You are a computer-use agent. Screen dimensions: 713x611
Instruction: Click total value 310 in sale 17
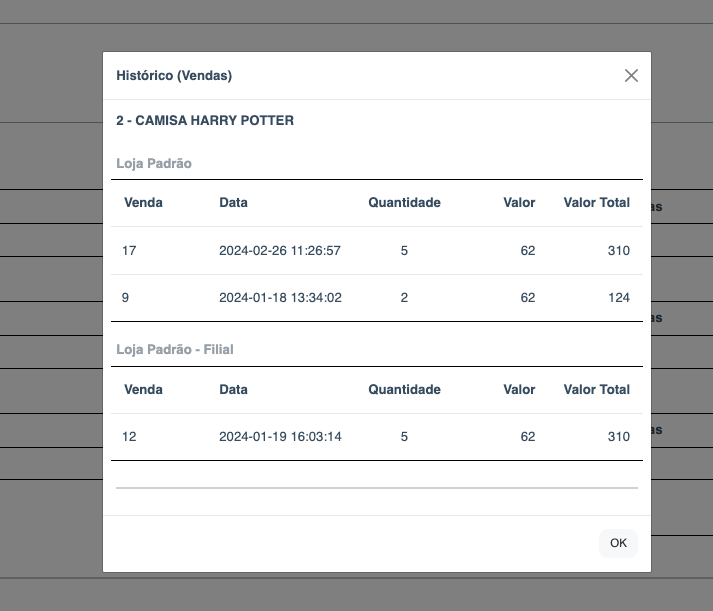tap(618, 250)
